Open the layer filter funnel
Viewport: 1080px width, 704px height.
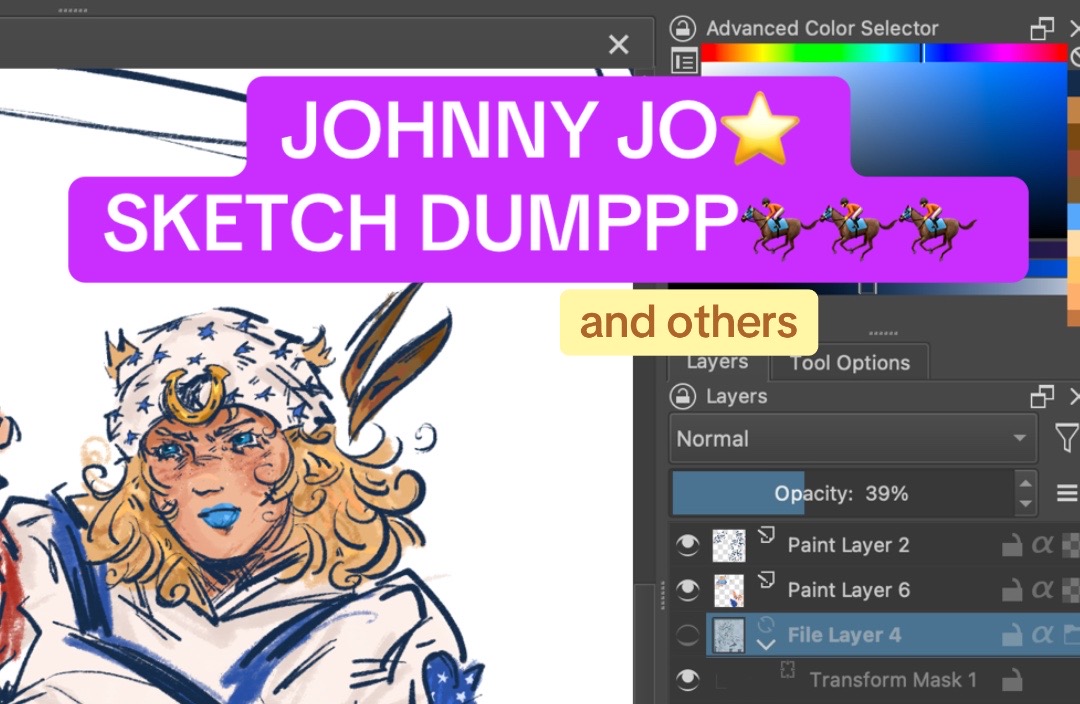point(1066,438)
